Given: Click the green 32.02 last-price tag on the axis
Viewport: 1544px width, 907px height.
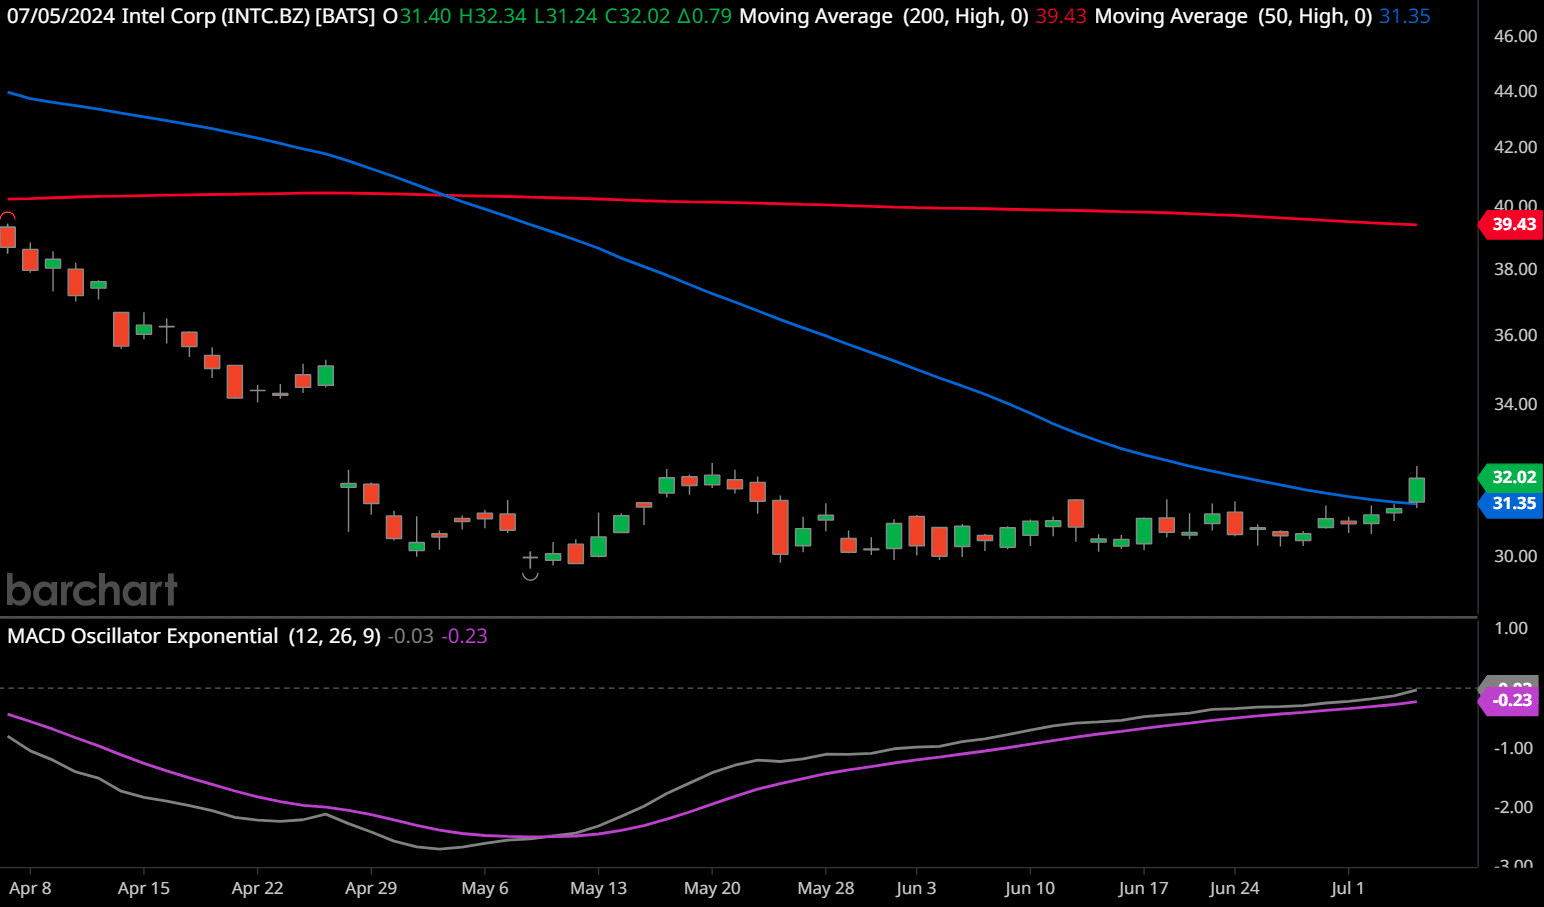Looking at the screenshot, I should coord(1511,477).
